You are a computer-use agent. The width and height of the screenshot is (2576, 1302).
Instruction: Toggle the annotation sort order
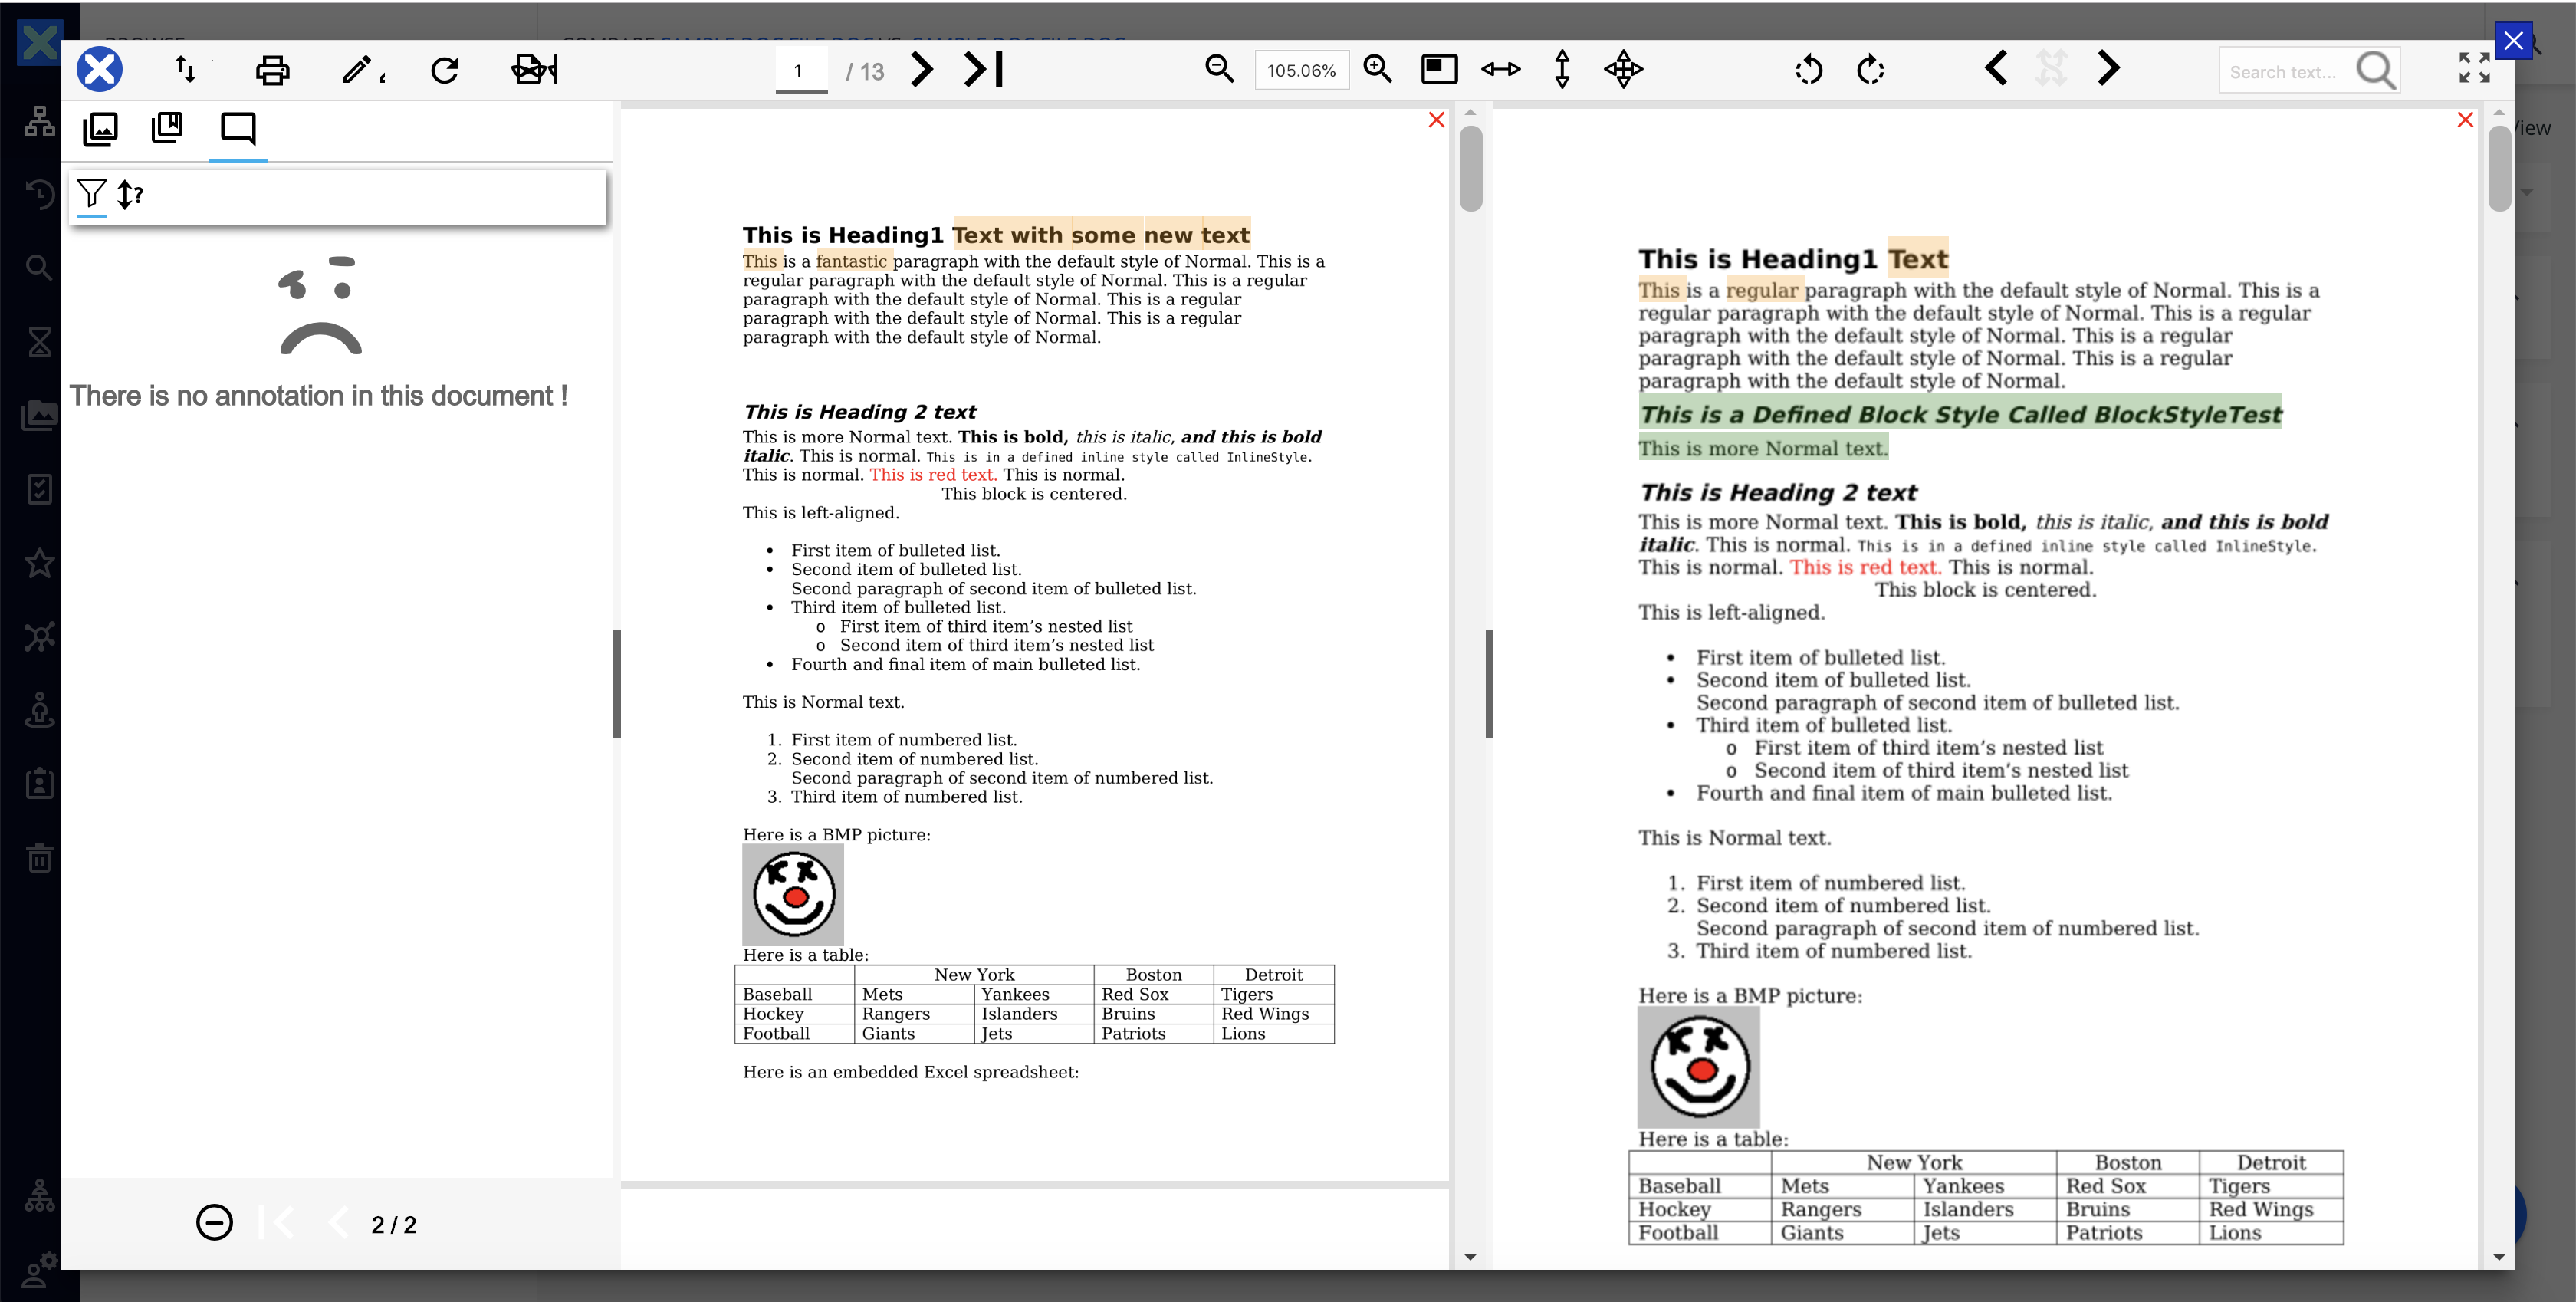[130, 194]
